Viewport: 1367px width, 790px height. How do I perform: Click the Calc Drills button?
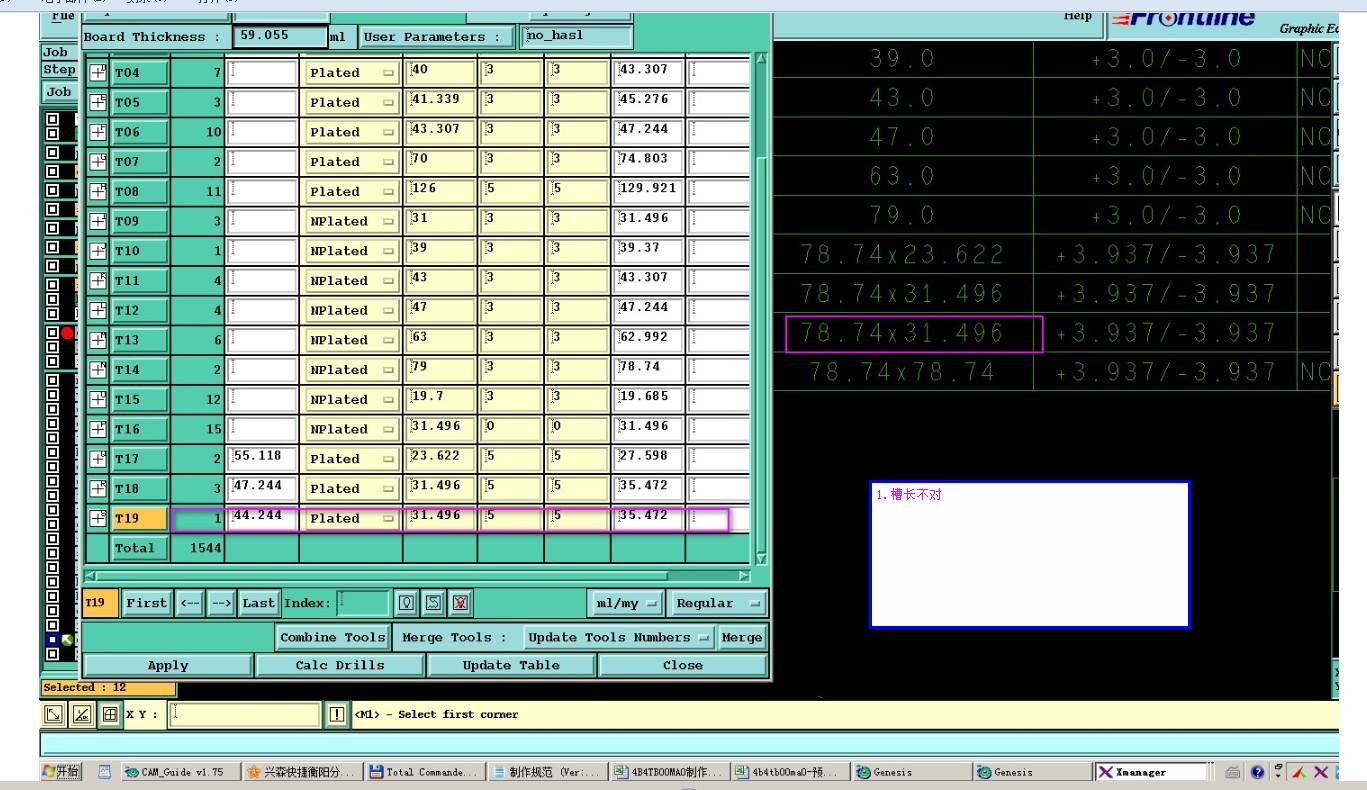coord(340,665)
